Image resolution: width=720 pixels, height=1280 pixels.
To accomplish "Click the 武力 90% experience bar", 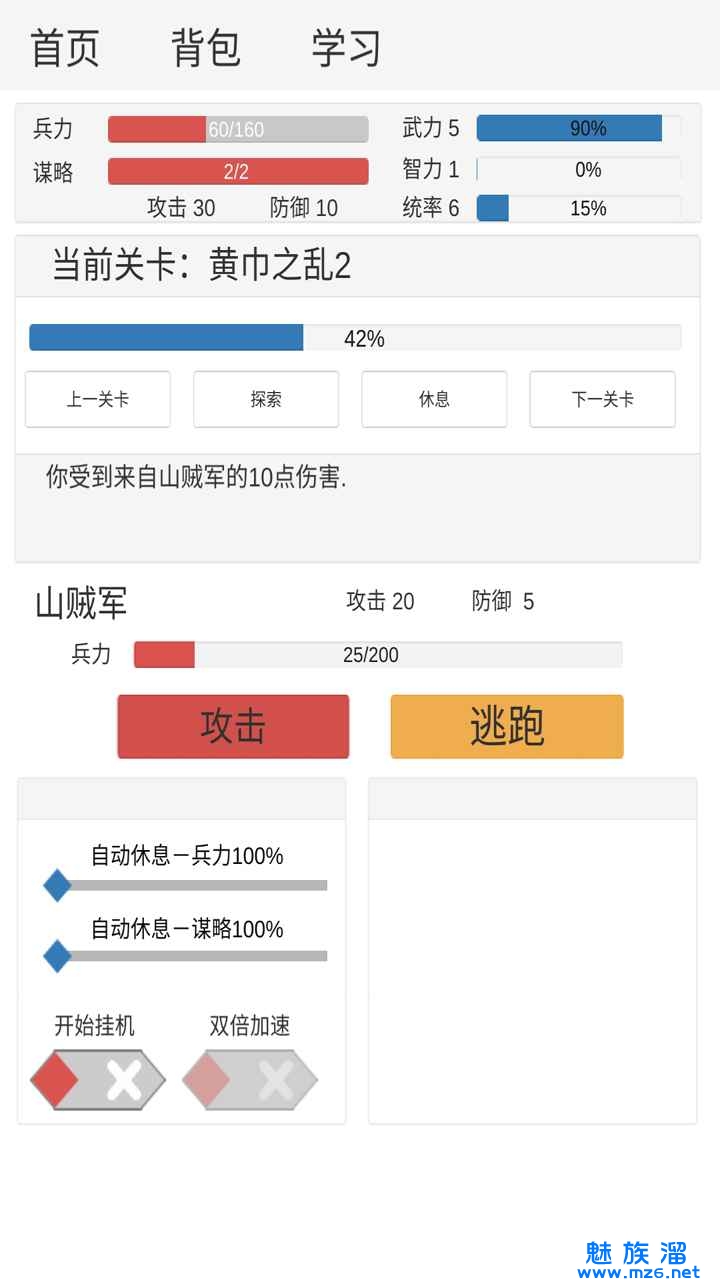I will click(579, 128).
